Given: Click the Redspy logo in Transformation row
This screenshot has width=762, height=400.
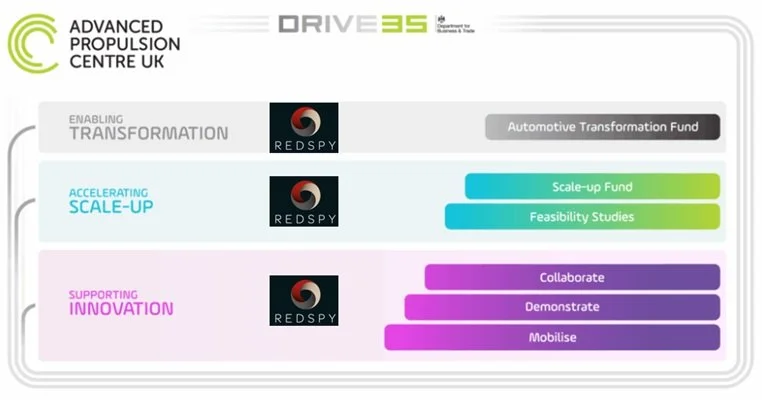Looking at the screenshot, I should 304,127.
